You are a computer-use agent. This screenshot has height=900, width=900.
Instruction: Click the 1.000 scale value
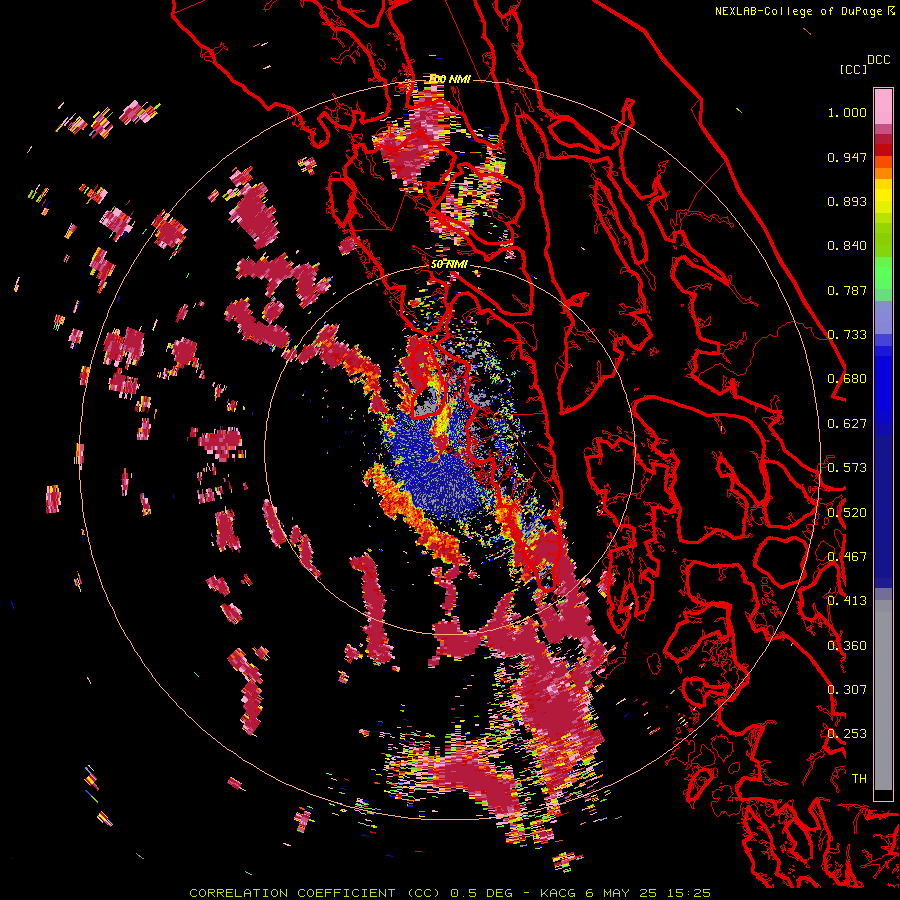click(847, 112)
